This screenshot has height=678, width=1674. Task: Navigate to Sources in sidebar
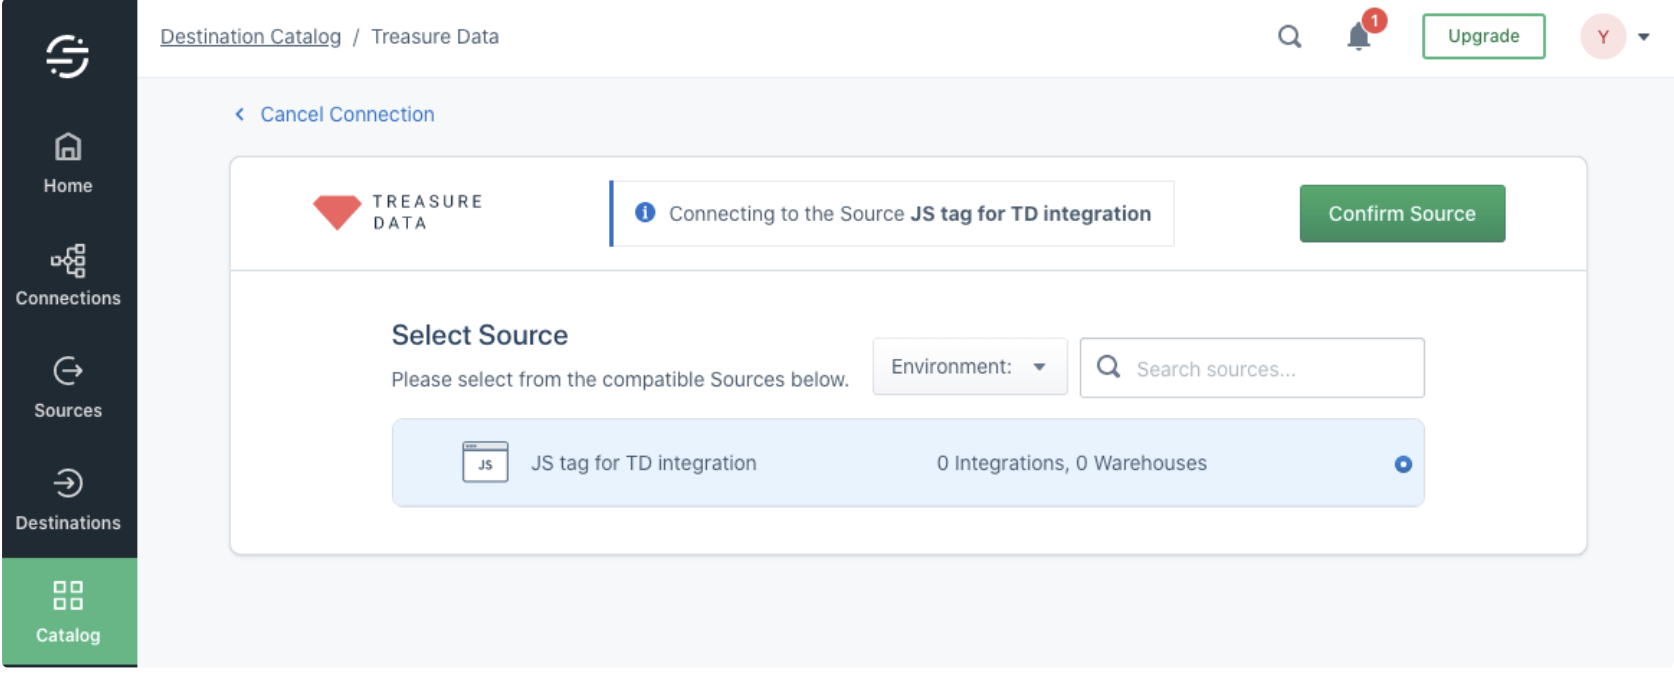tap(68, 387)
